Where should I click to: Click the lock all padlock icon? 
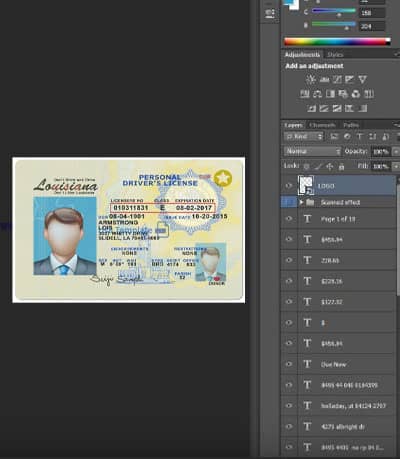[341, 166]
